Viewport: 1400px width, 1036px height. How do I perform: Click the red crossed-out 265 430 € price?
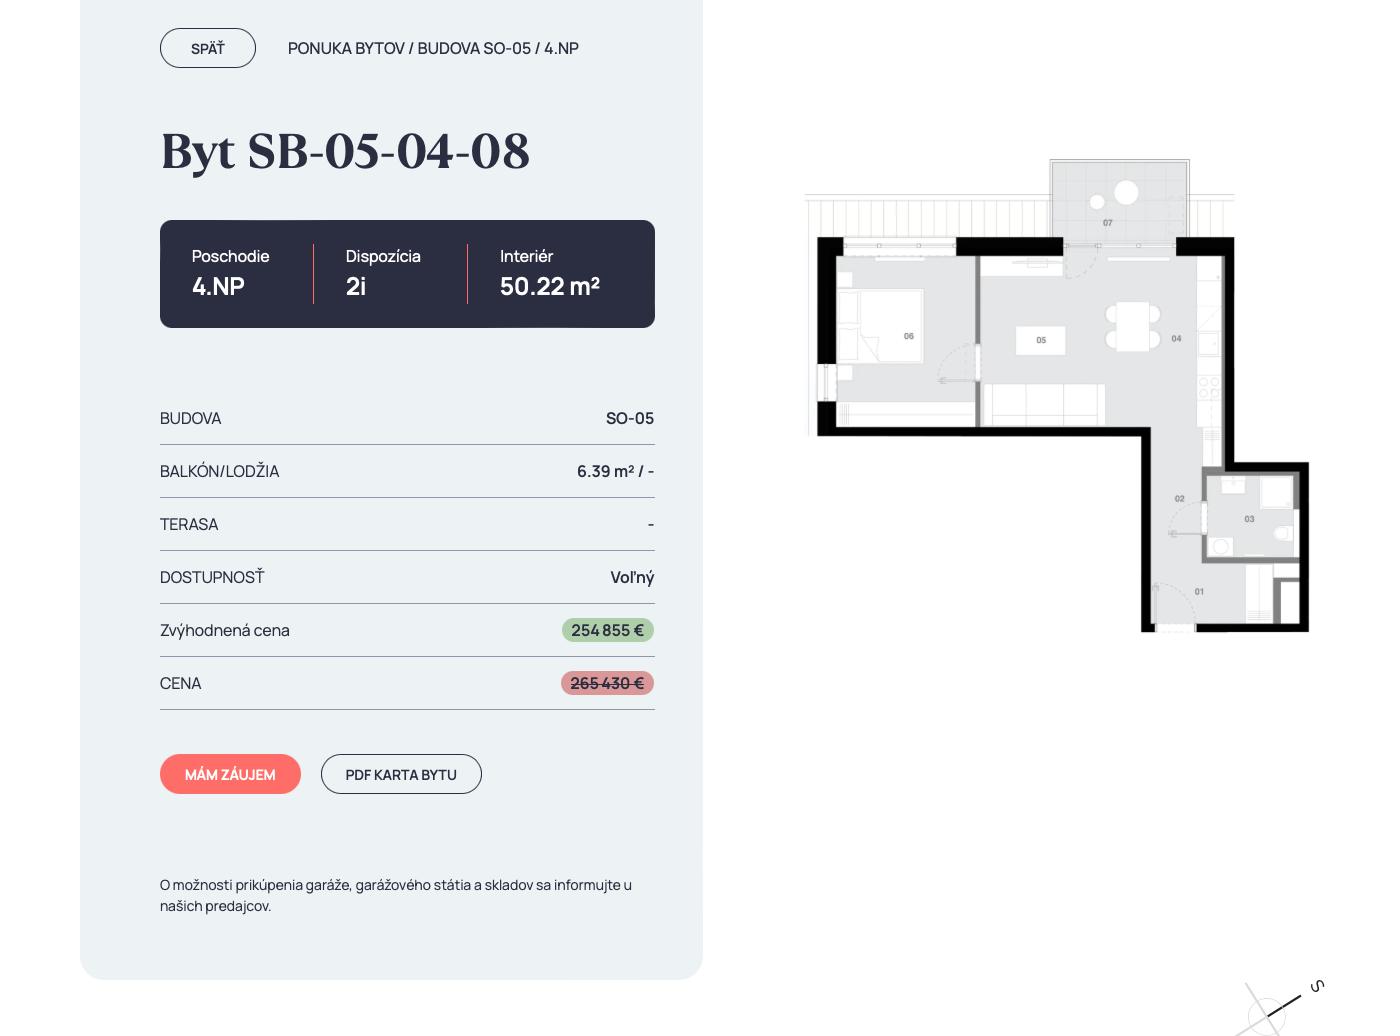(607, 683)
